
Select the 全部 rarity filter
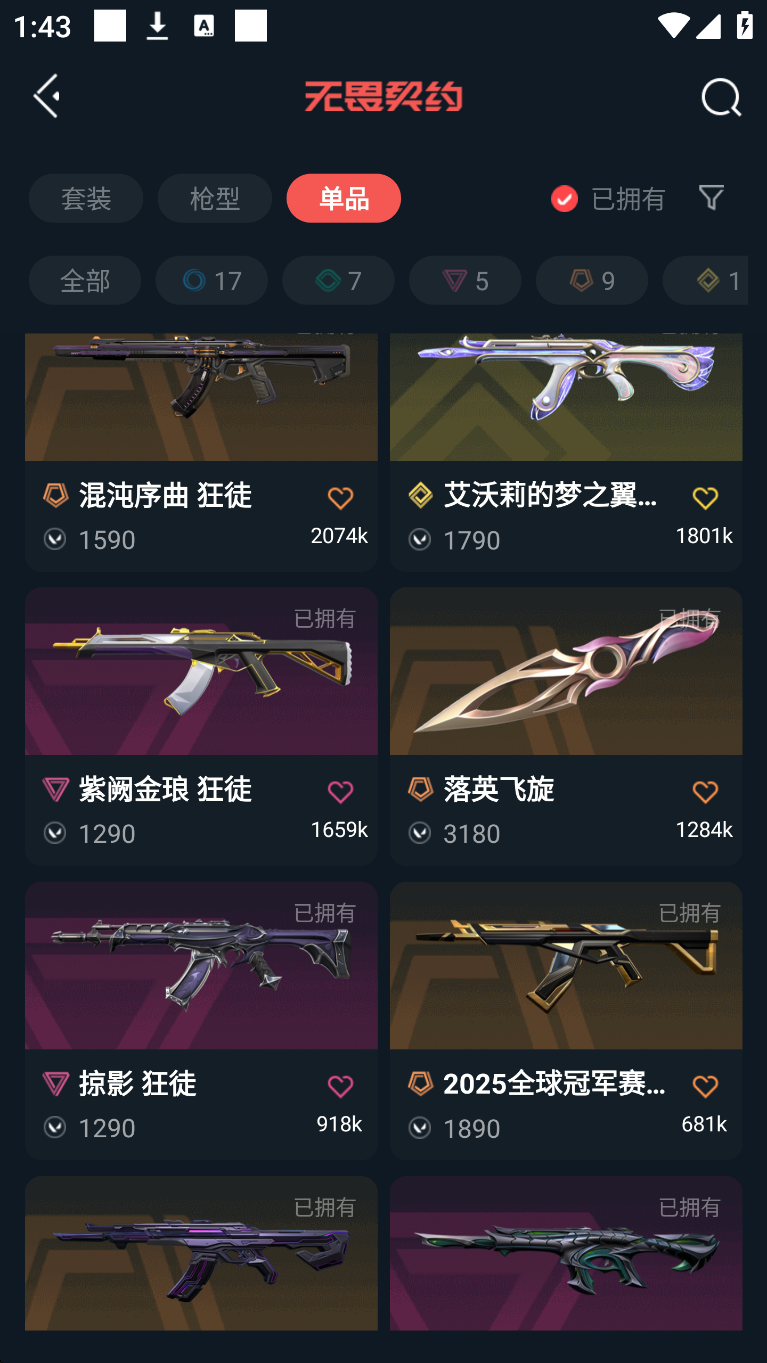85,280
